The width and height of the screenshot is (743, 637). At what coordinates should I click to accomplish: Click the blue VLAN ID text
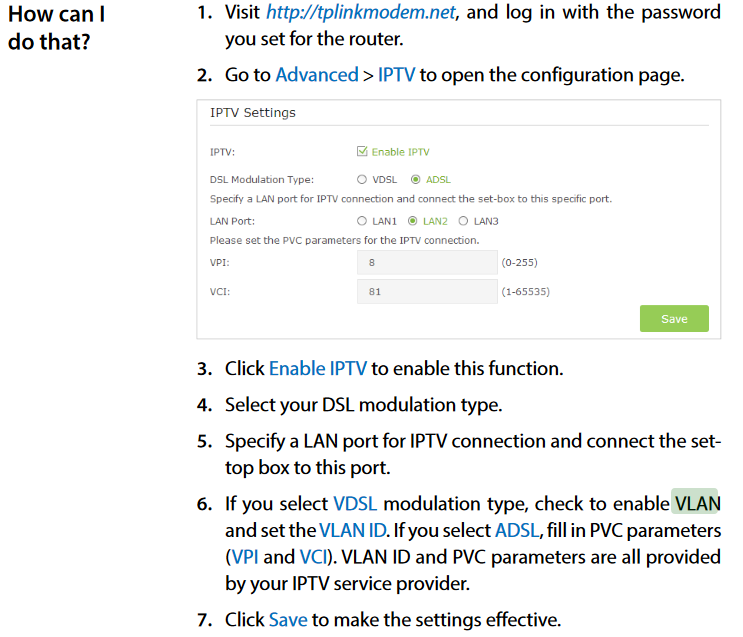pos(353,530)
